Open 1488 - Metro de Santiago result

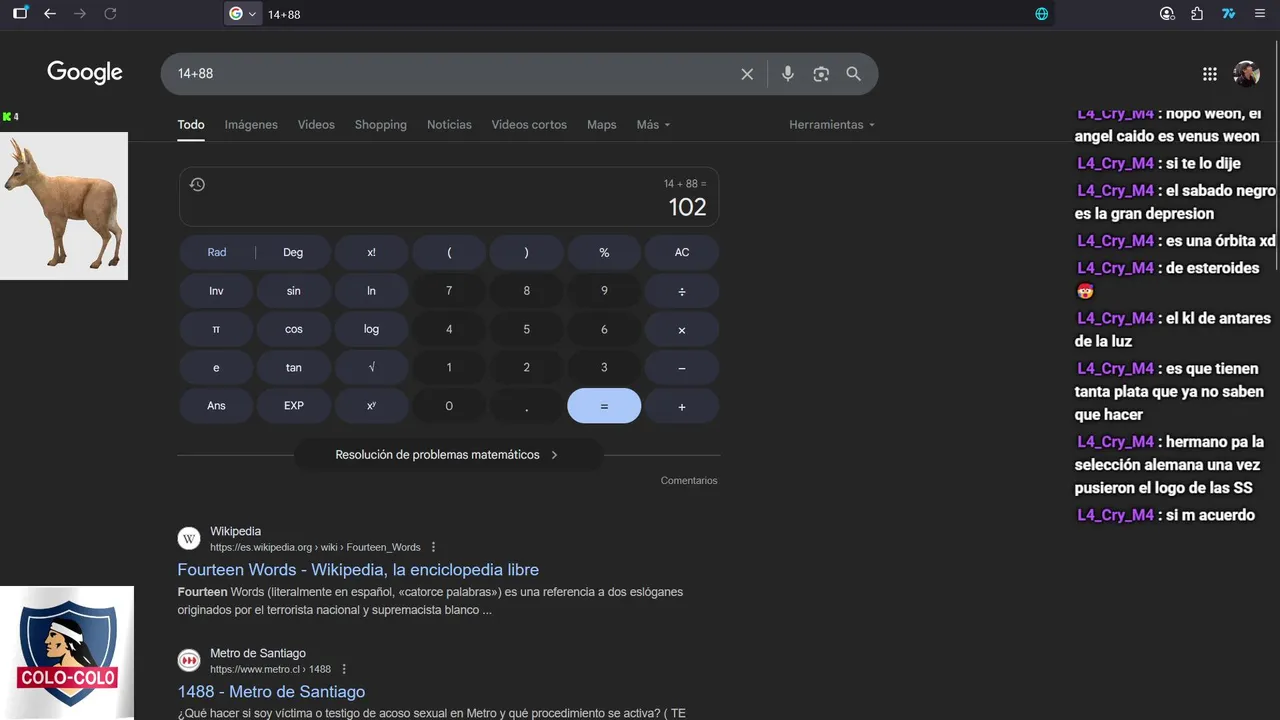point(271,692)
